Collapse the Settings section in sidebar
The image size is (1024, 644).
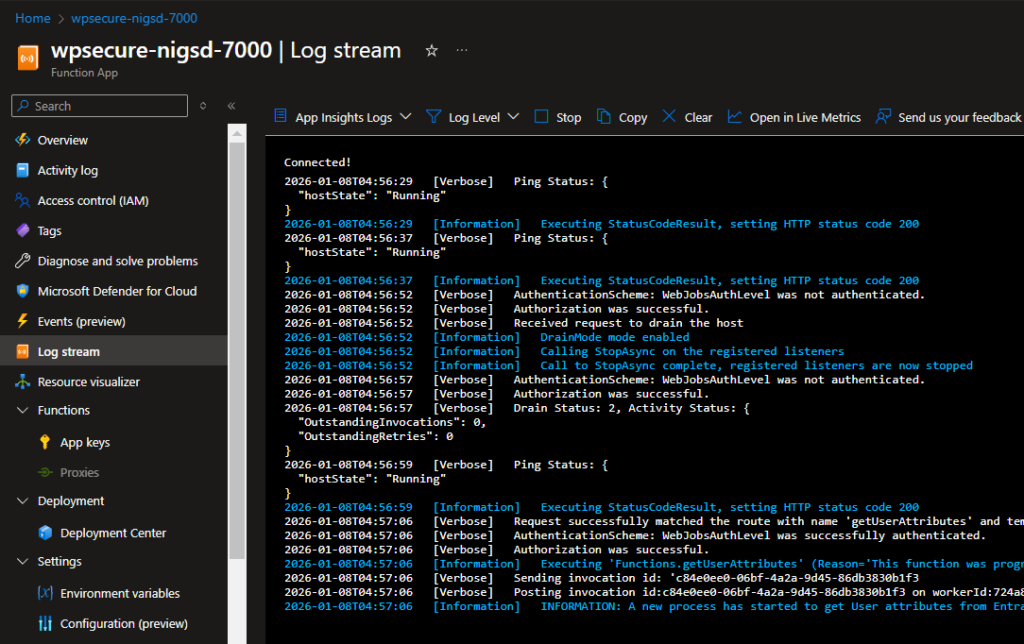[x=23, y=561]
